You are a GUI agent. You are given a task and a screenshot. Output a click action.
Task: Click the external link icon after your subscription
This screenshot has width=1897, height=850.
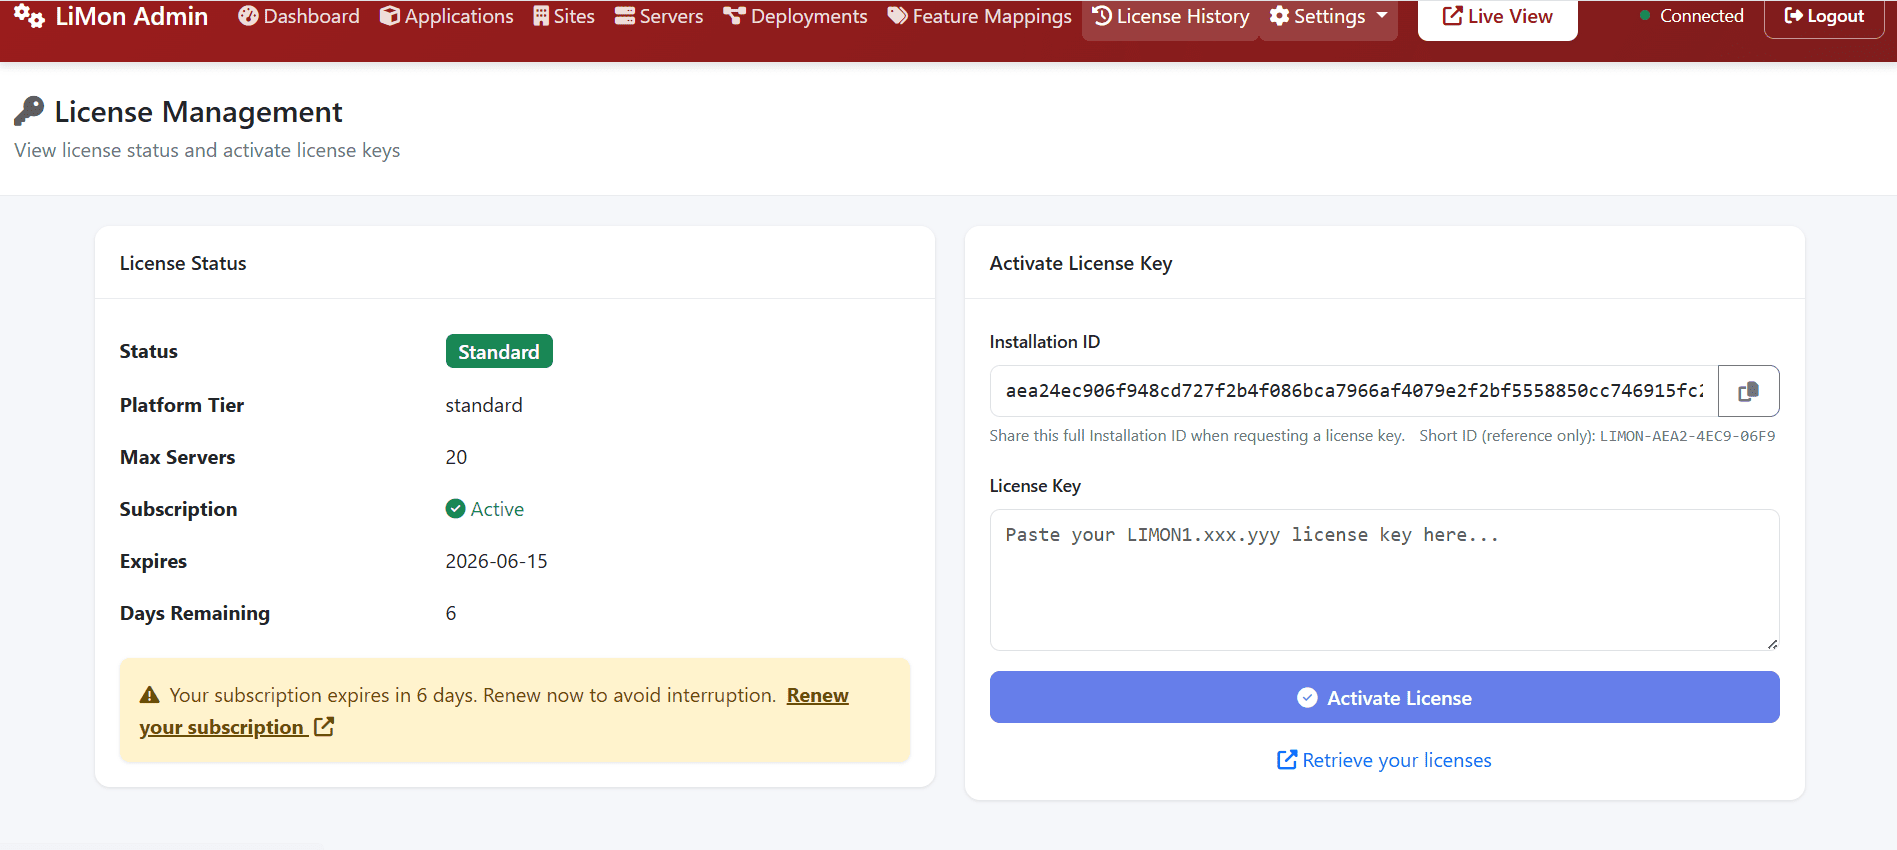[x=324, y=727]
